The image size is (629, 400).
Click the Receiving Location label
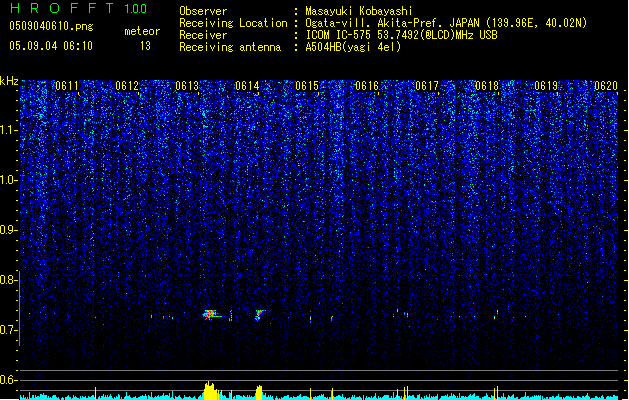click(233, 23)
